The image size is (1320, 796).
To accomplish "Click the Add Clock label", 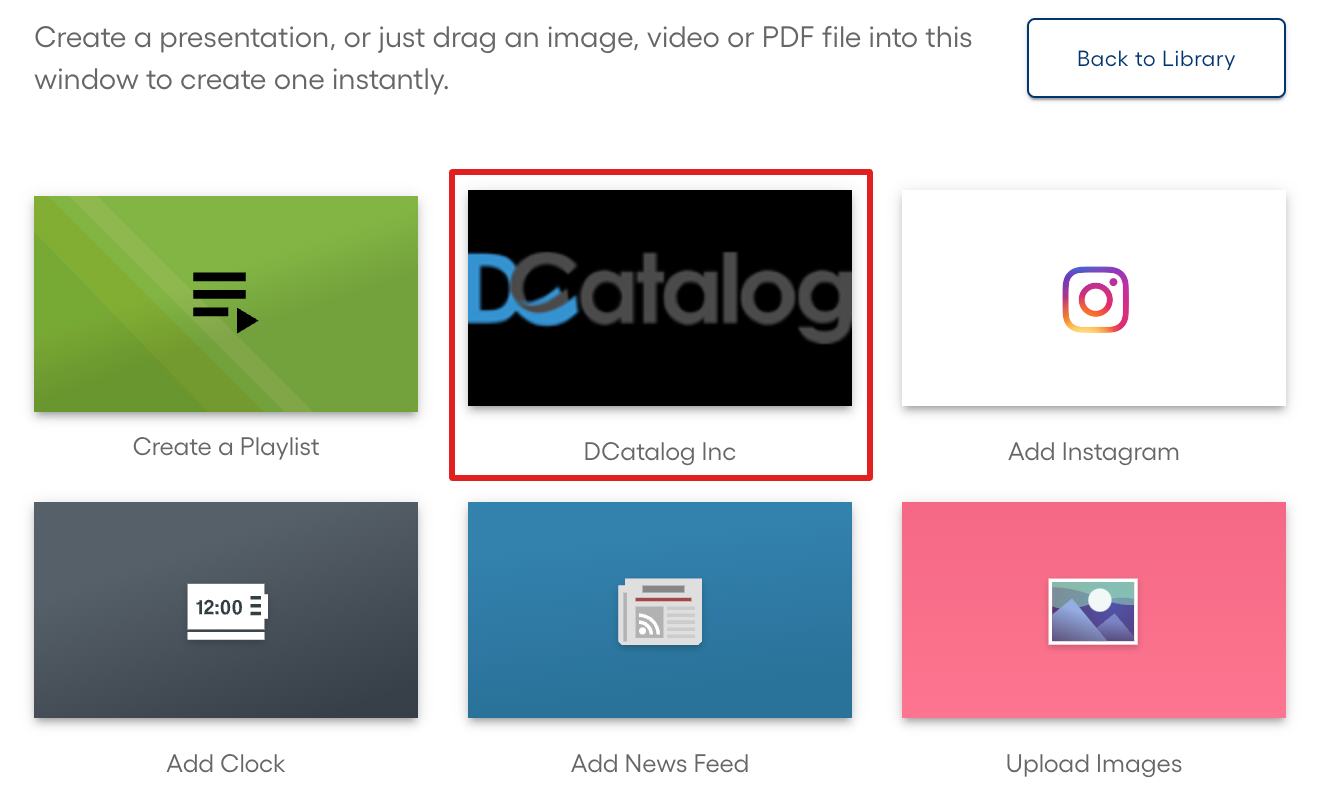I will (x=226, y=764).
